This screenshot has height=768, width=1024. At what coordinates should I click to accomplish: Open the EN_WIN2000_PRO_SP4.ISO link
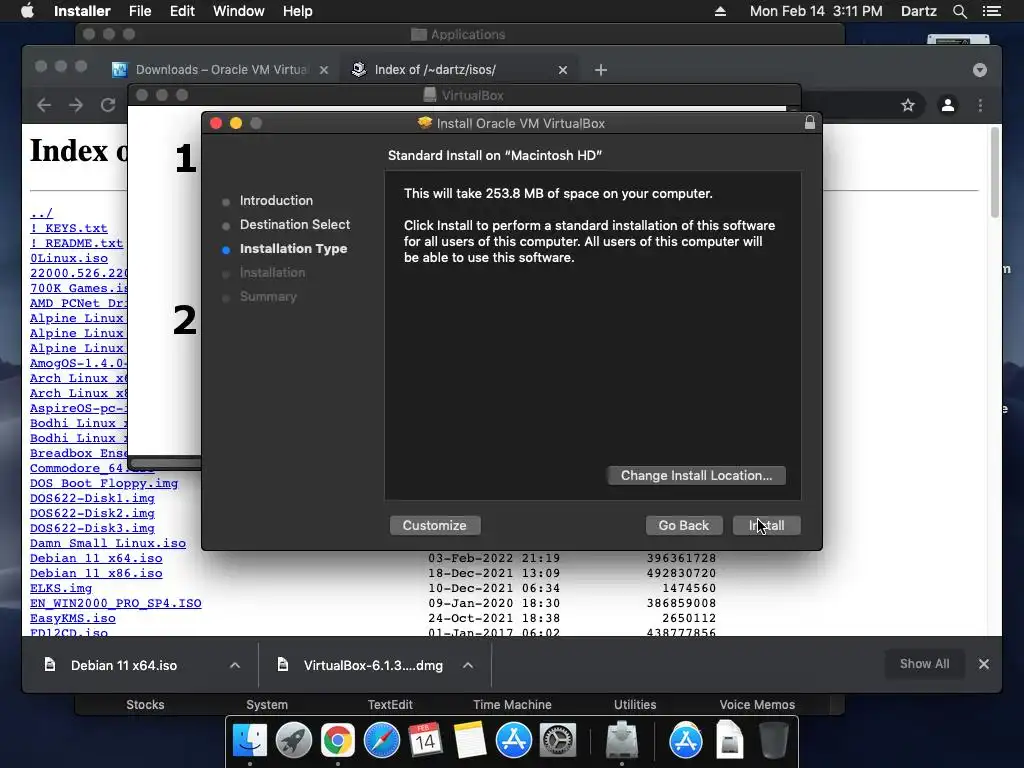click(x=116, y=603)
